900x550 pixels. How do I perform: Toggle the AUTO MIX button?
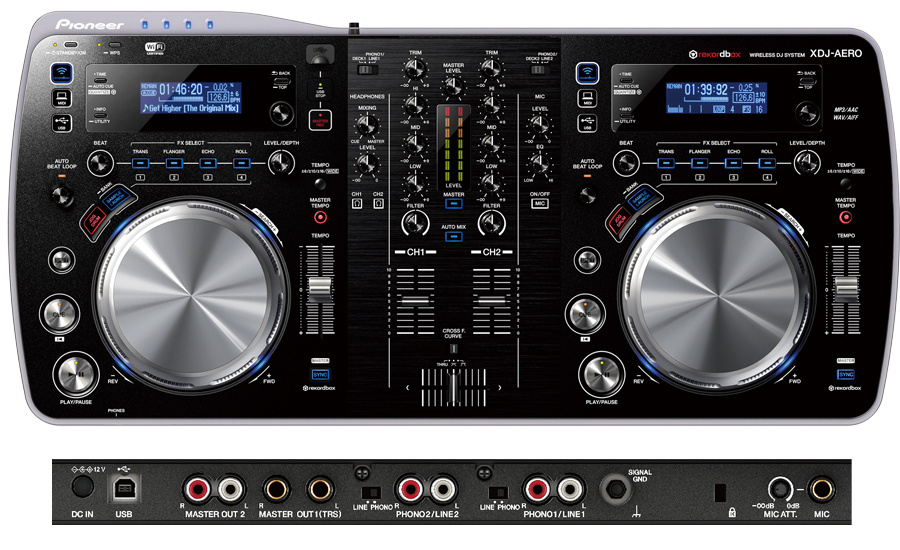(453, 237)
